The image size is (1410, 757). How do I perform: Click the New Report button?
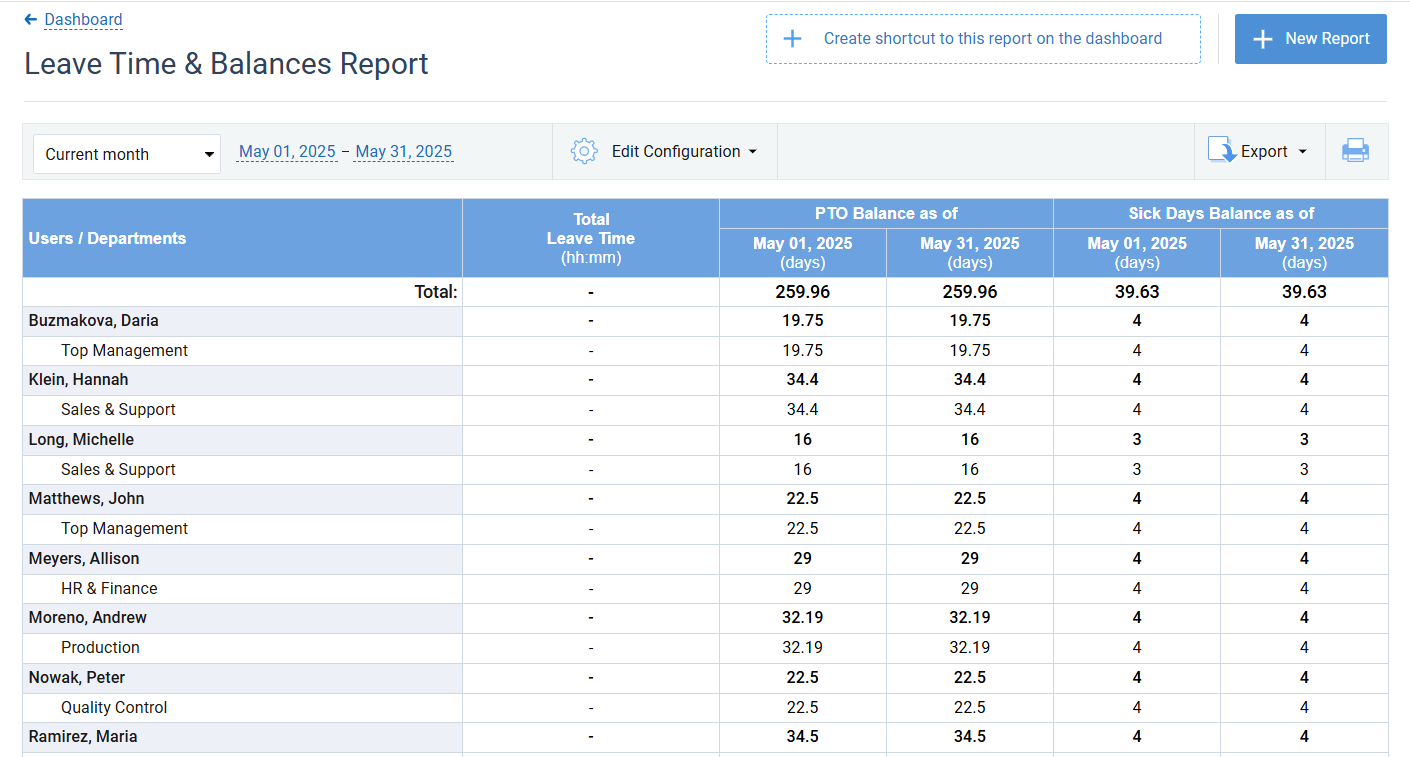tap(1310, 39)
